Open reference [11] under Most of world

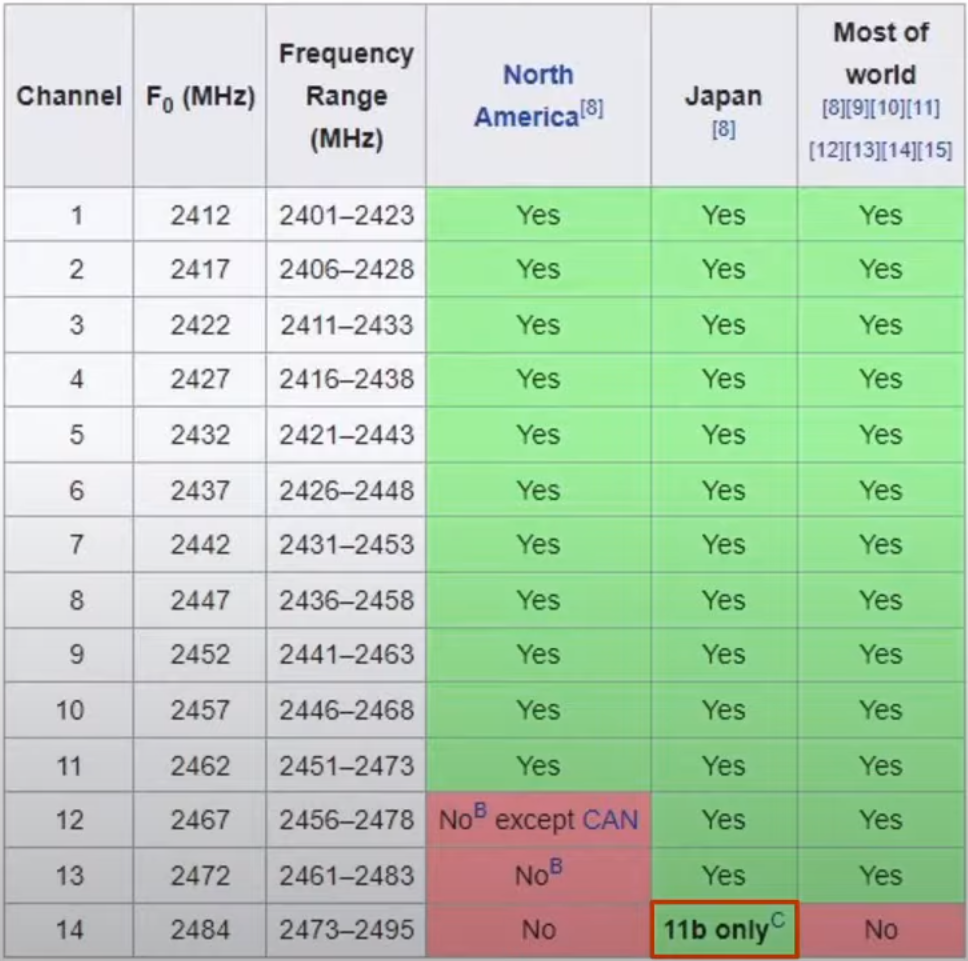pyautogui.click(x=923, y=109)
